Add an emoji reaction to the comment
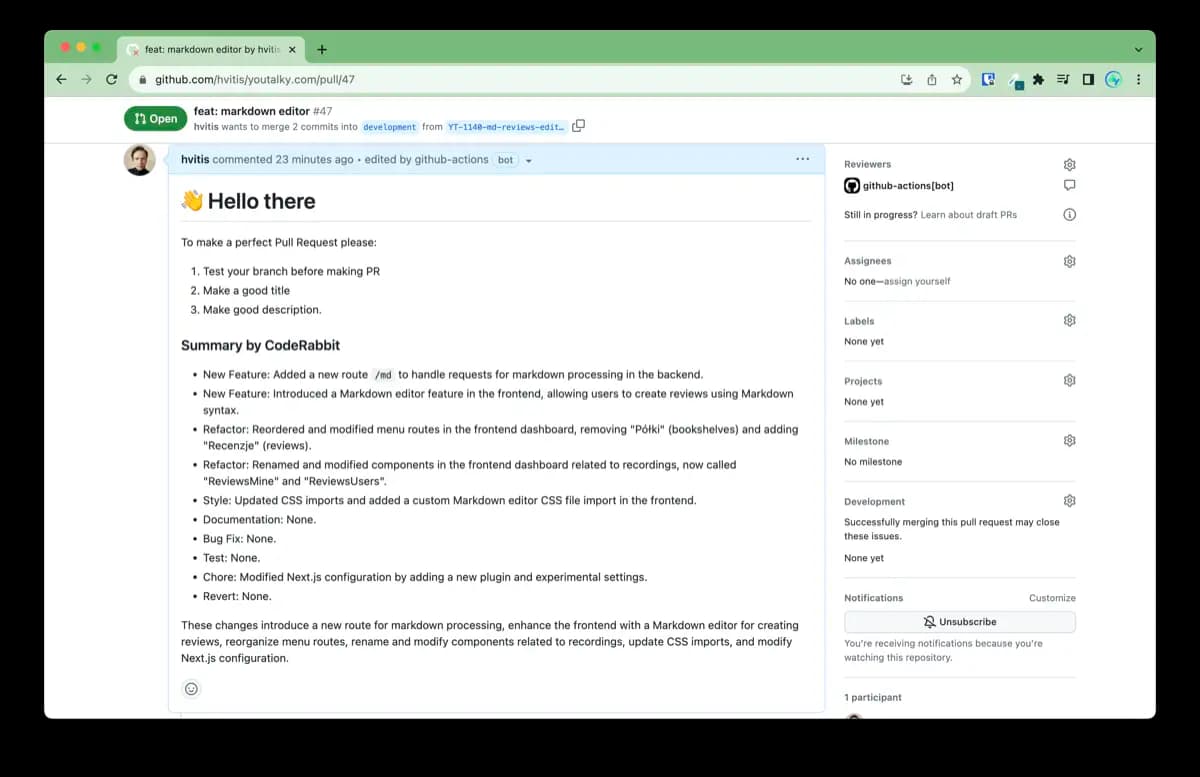1200x777 pixels. [x=192, y=688]
